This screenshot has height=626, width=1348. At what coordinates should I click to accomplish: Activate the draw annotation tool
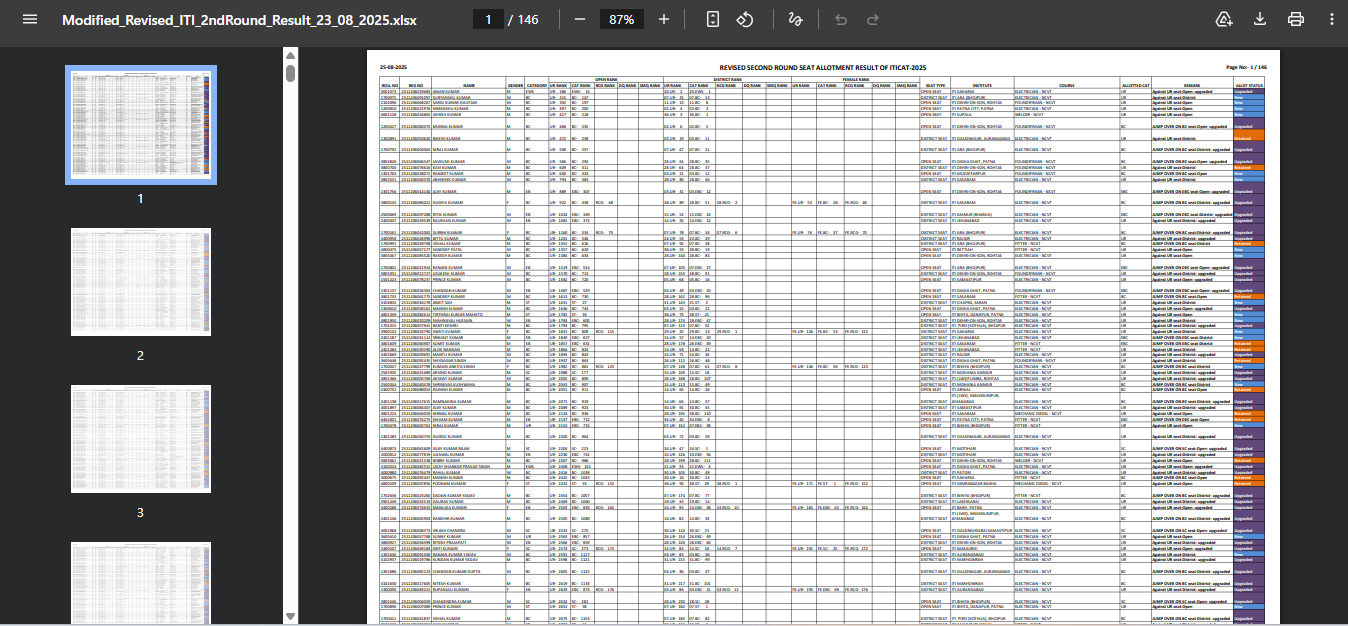[795, 20]
